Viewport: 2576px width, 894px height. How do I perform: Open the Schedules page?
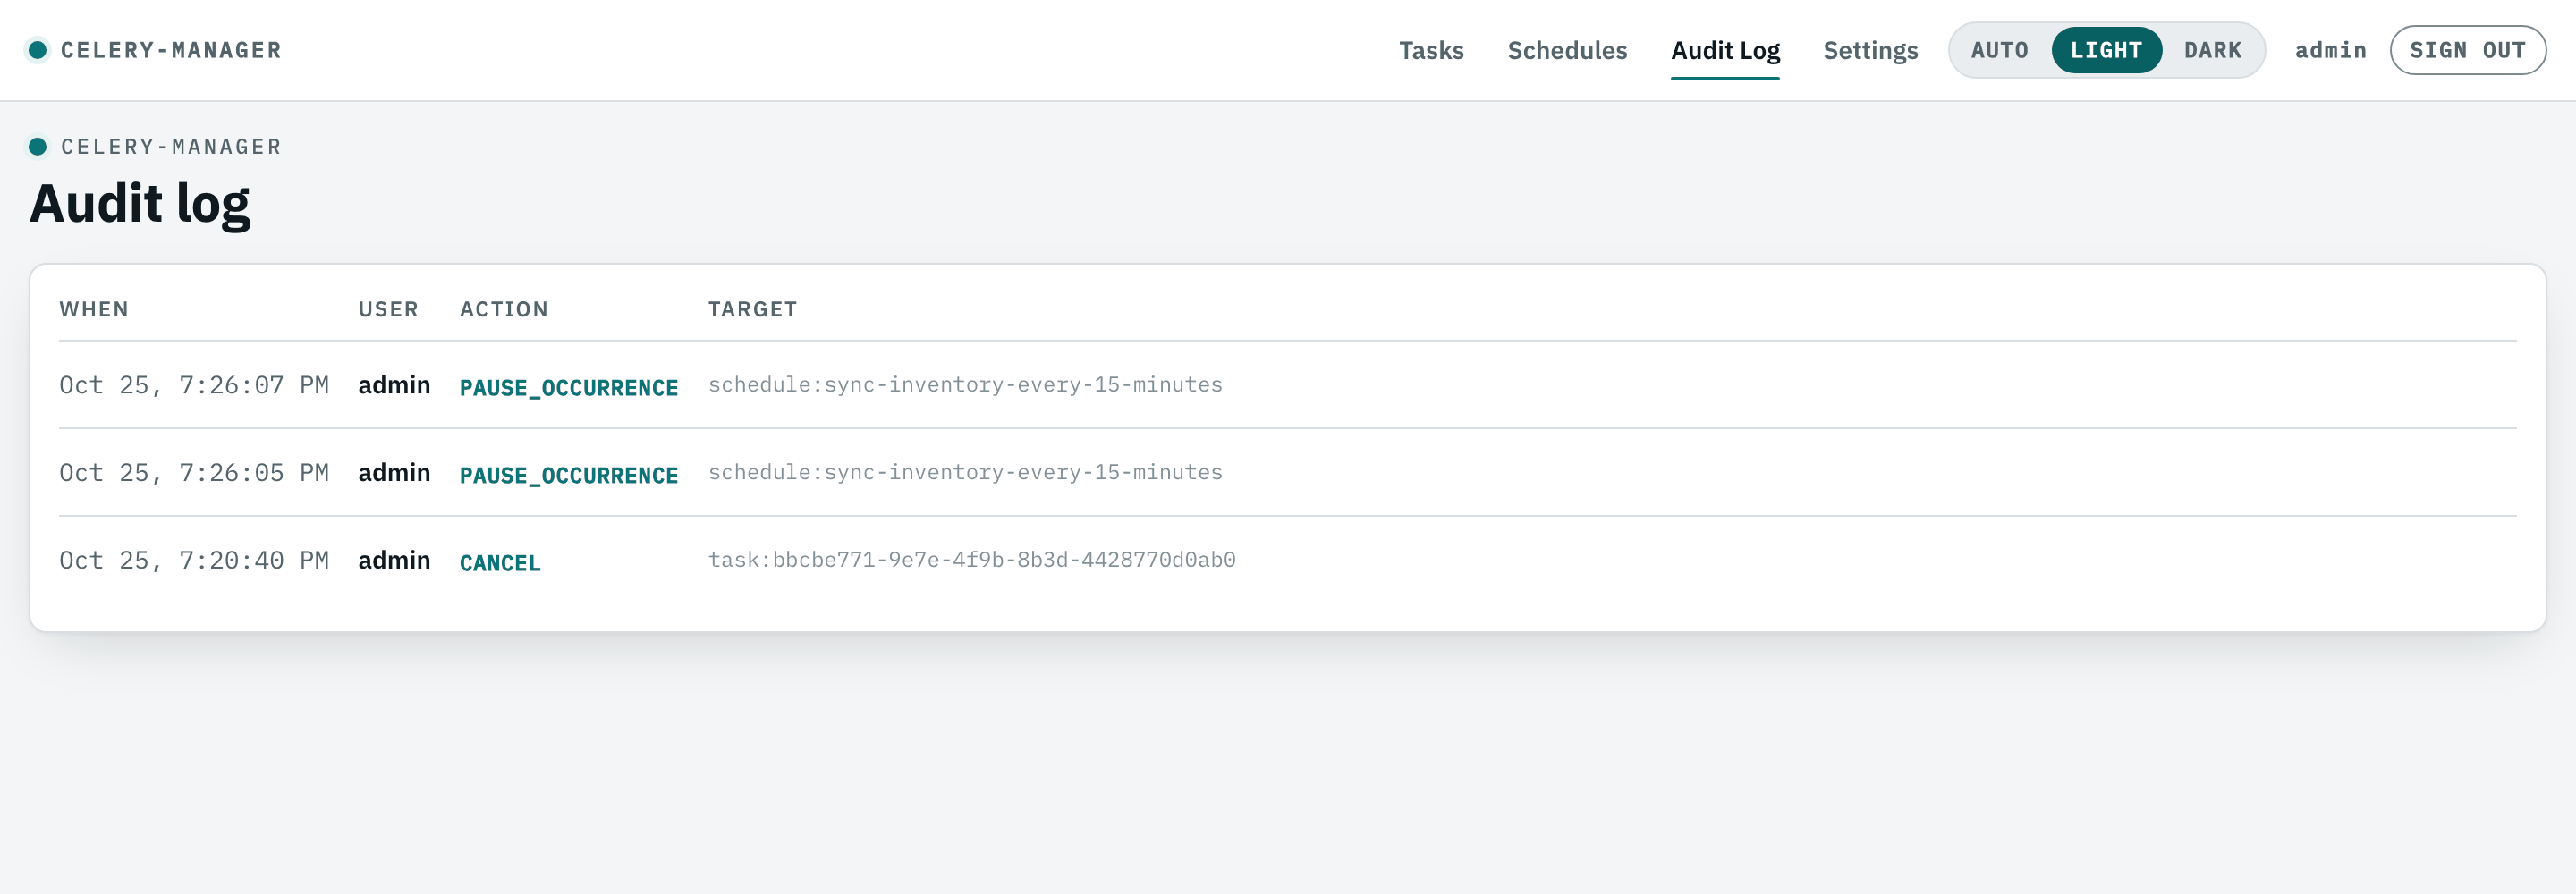point(1567,50)
